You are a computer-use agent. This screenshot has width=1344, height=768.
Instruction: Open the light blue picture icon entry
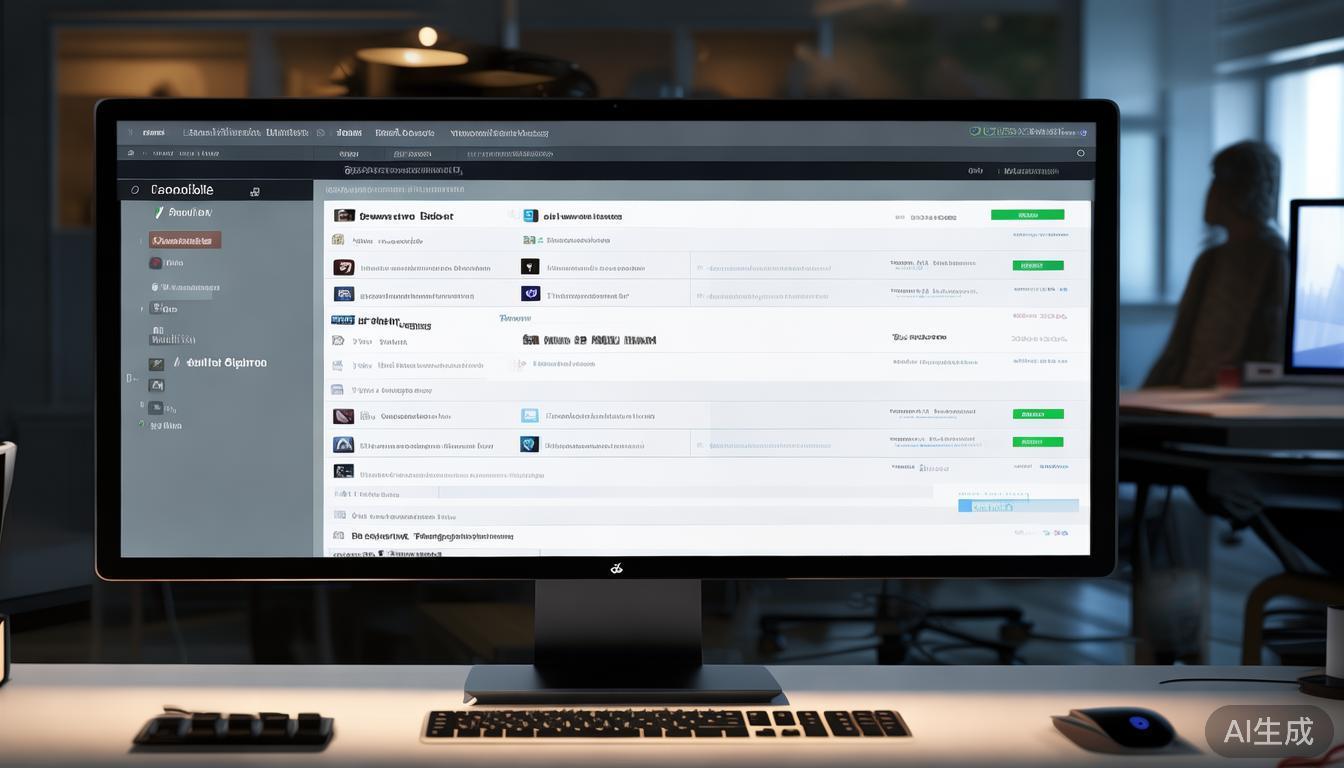click(530, 415)
